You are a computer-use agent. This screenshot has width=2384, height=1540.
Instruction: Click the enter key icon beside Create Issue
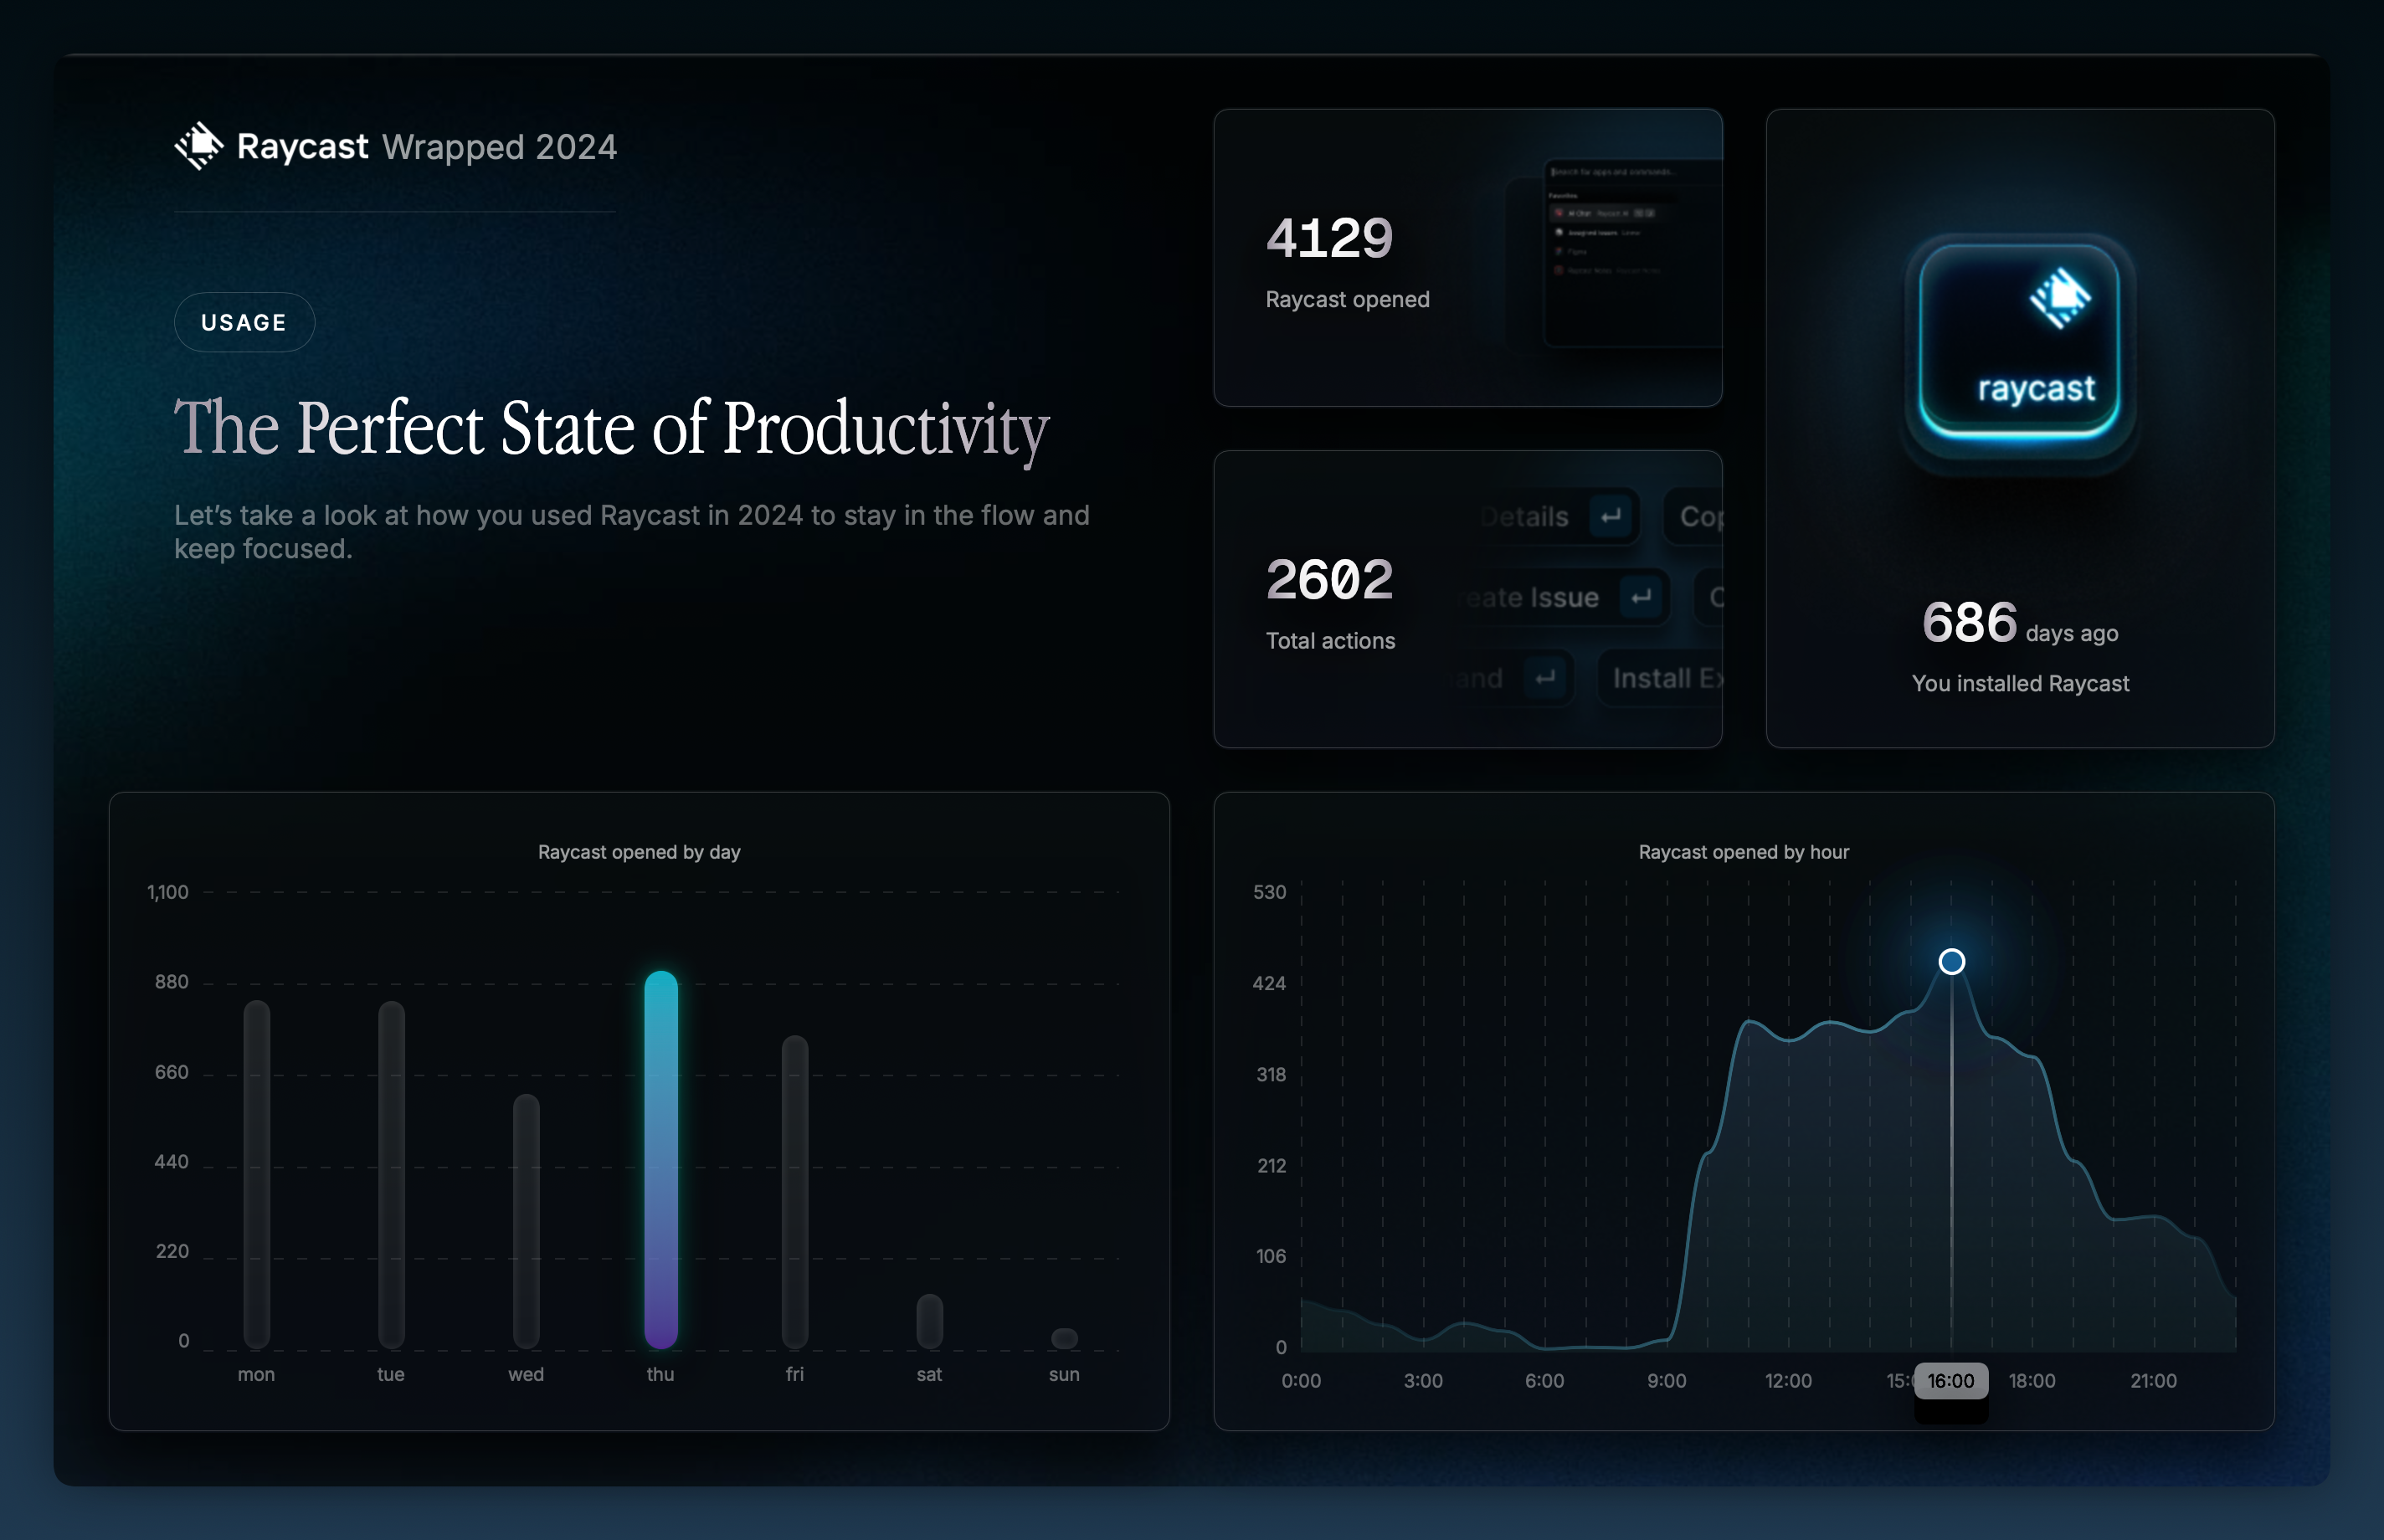(x=1640, y=598)
